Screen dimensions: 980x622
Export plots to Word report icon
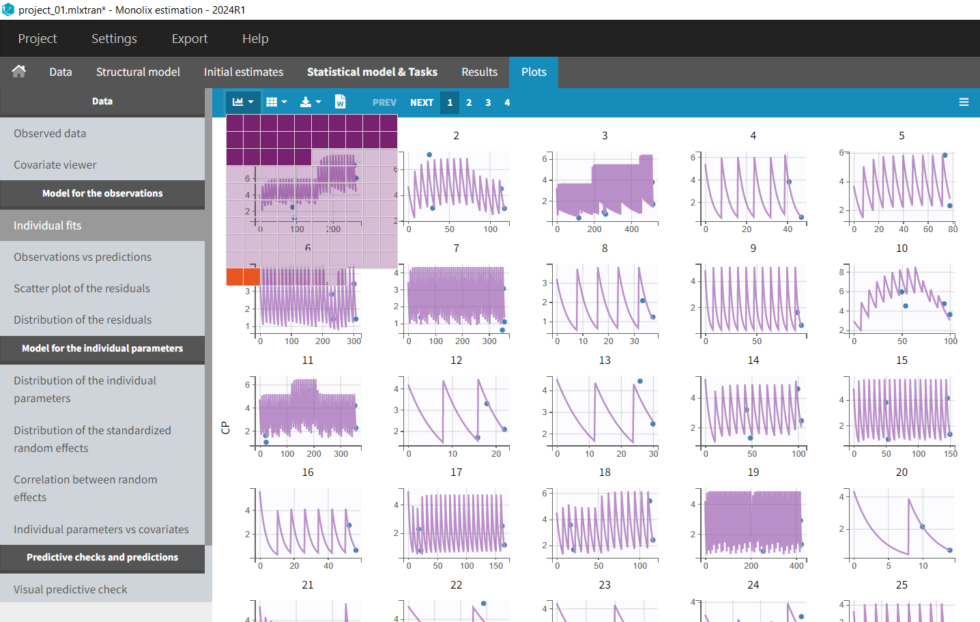tap(340, 102)
